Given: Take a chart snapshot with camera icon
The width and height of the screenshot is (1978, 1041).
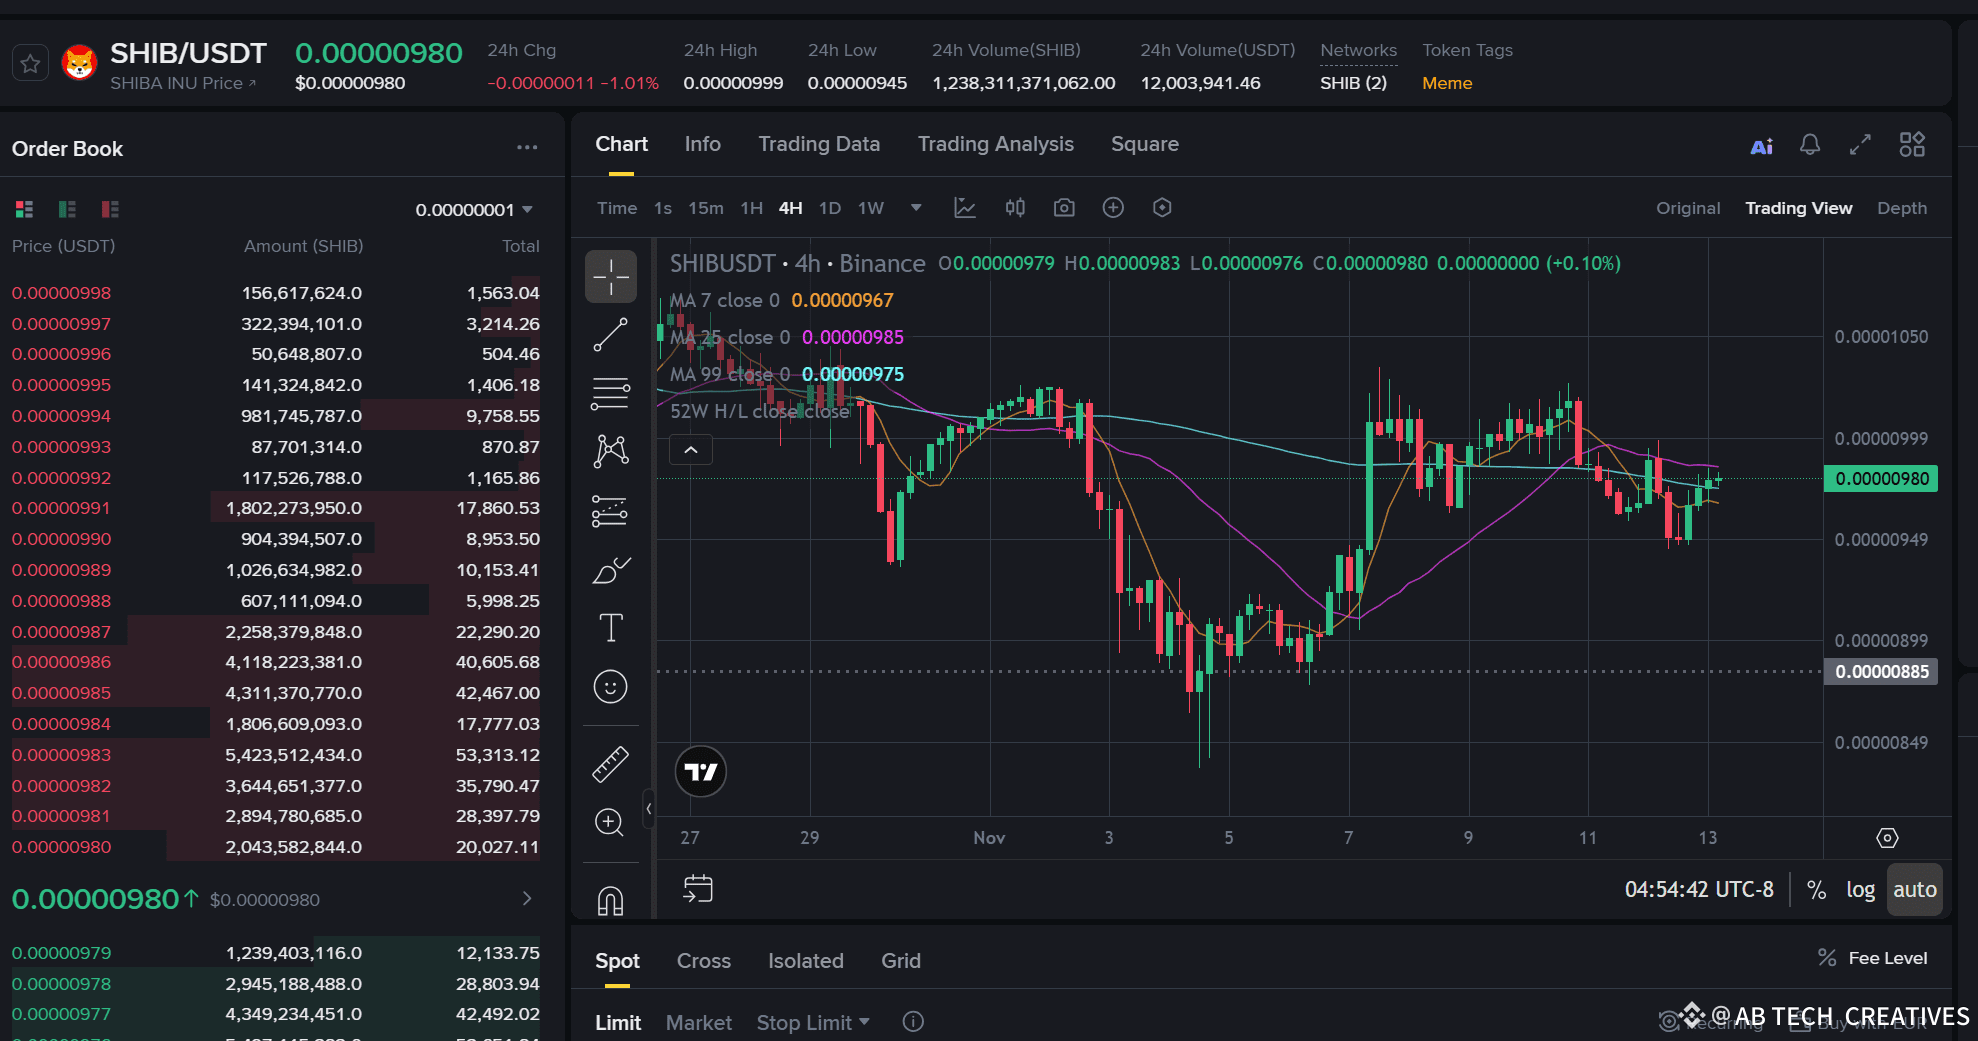Looking at the screenshot, I should click(1064, 208).
